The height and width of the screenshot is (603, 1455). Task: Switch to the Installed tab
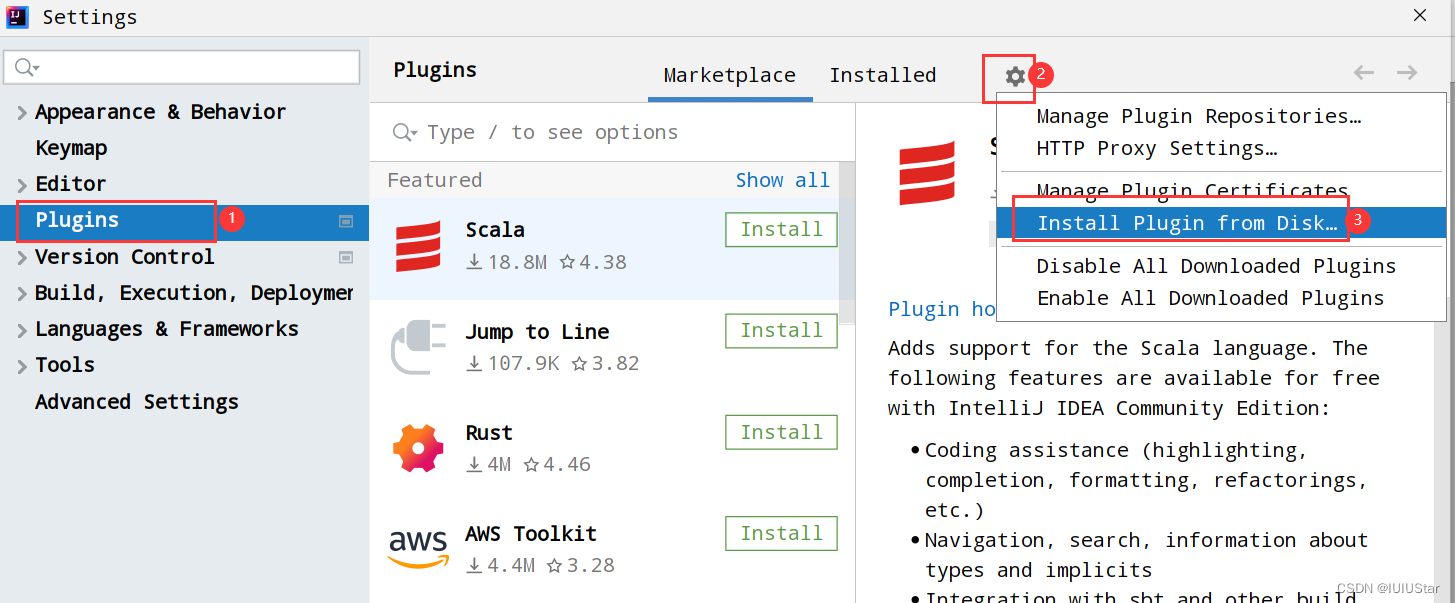[883, 75]
